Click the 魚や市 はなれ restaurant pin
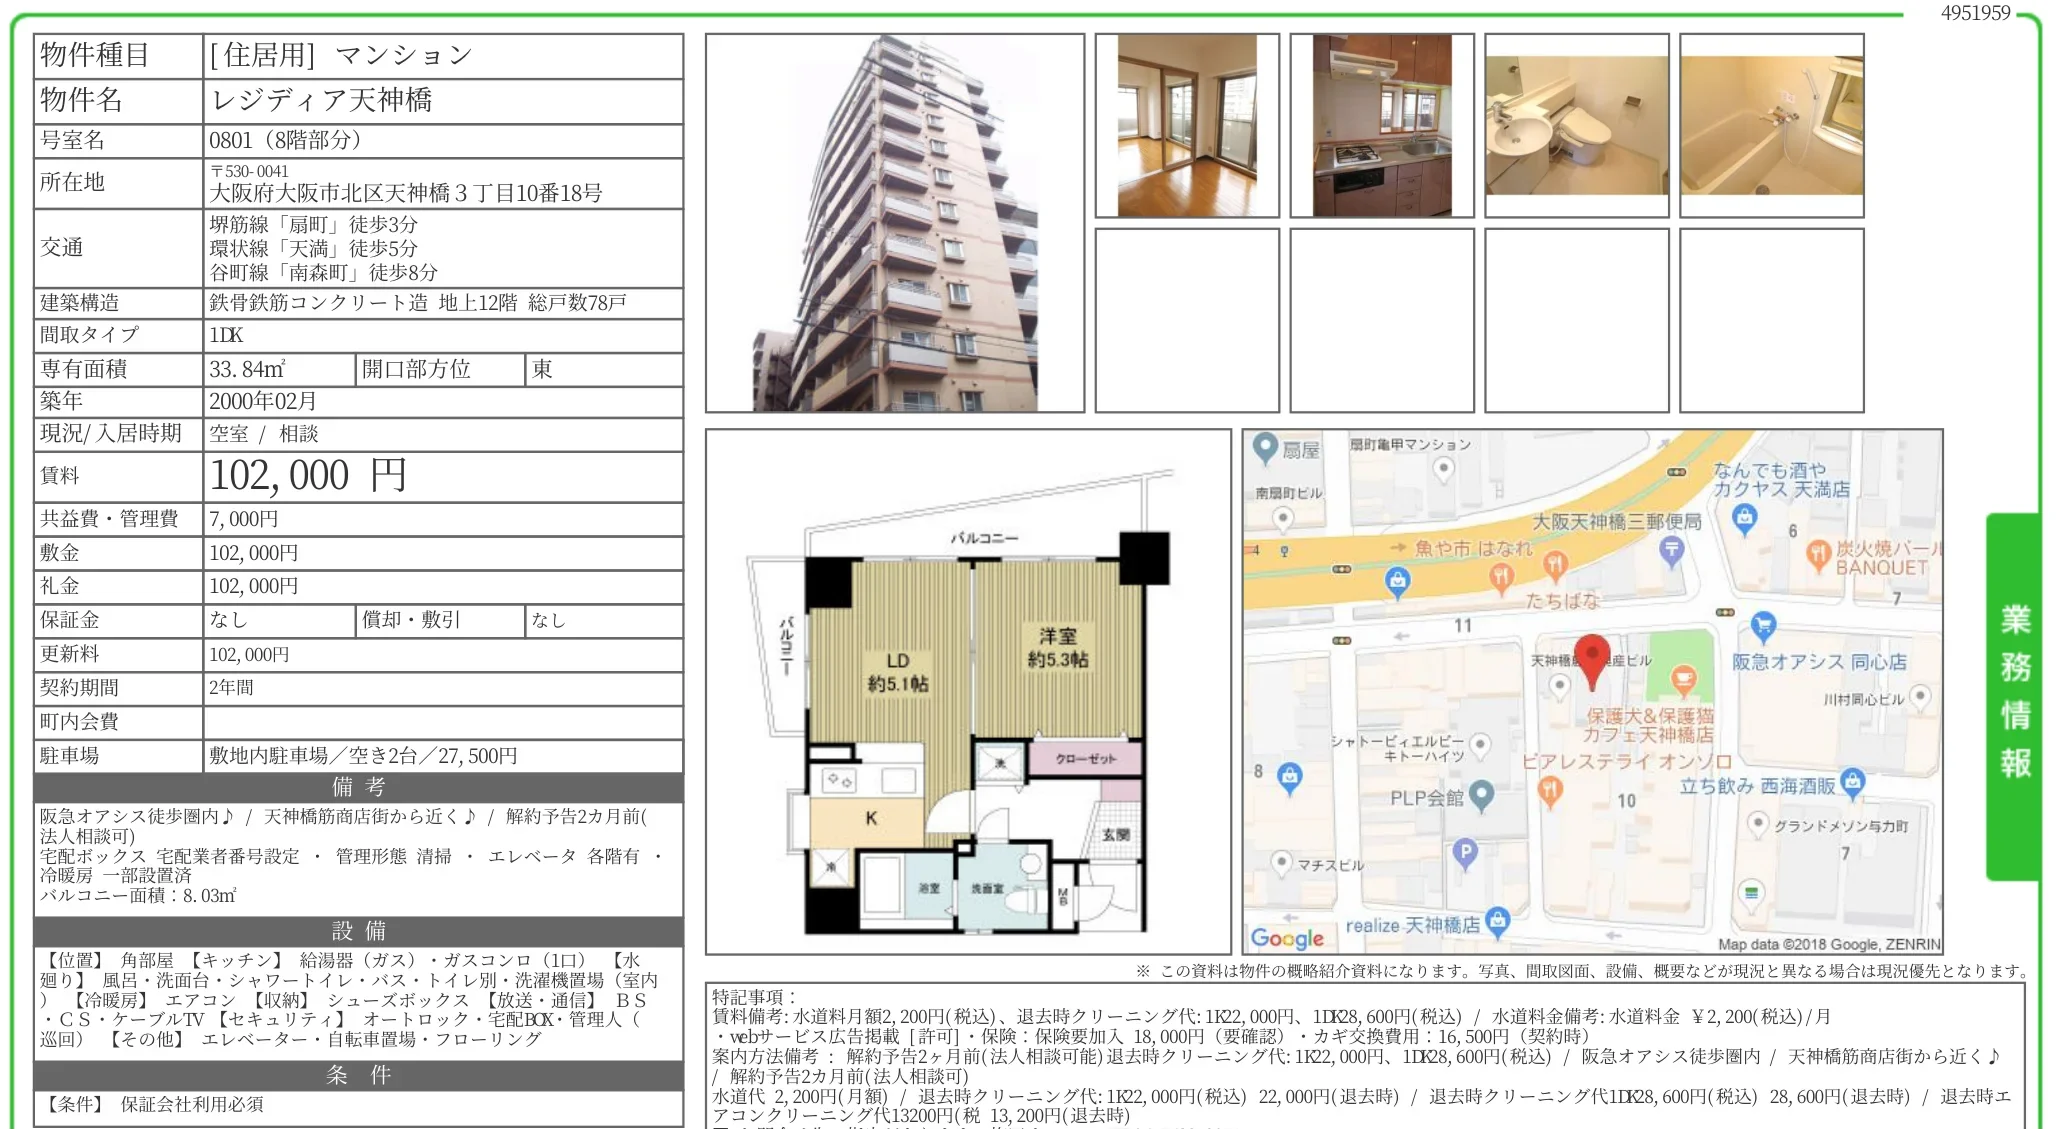The height and width of the screenshot is (1129, 2056). [1501, 577]
